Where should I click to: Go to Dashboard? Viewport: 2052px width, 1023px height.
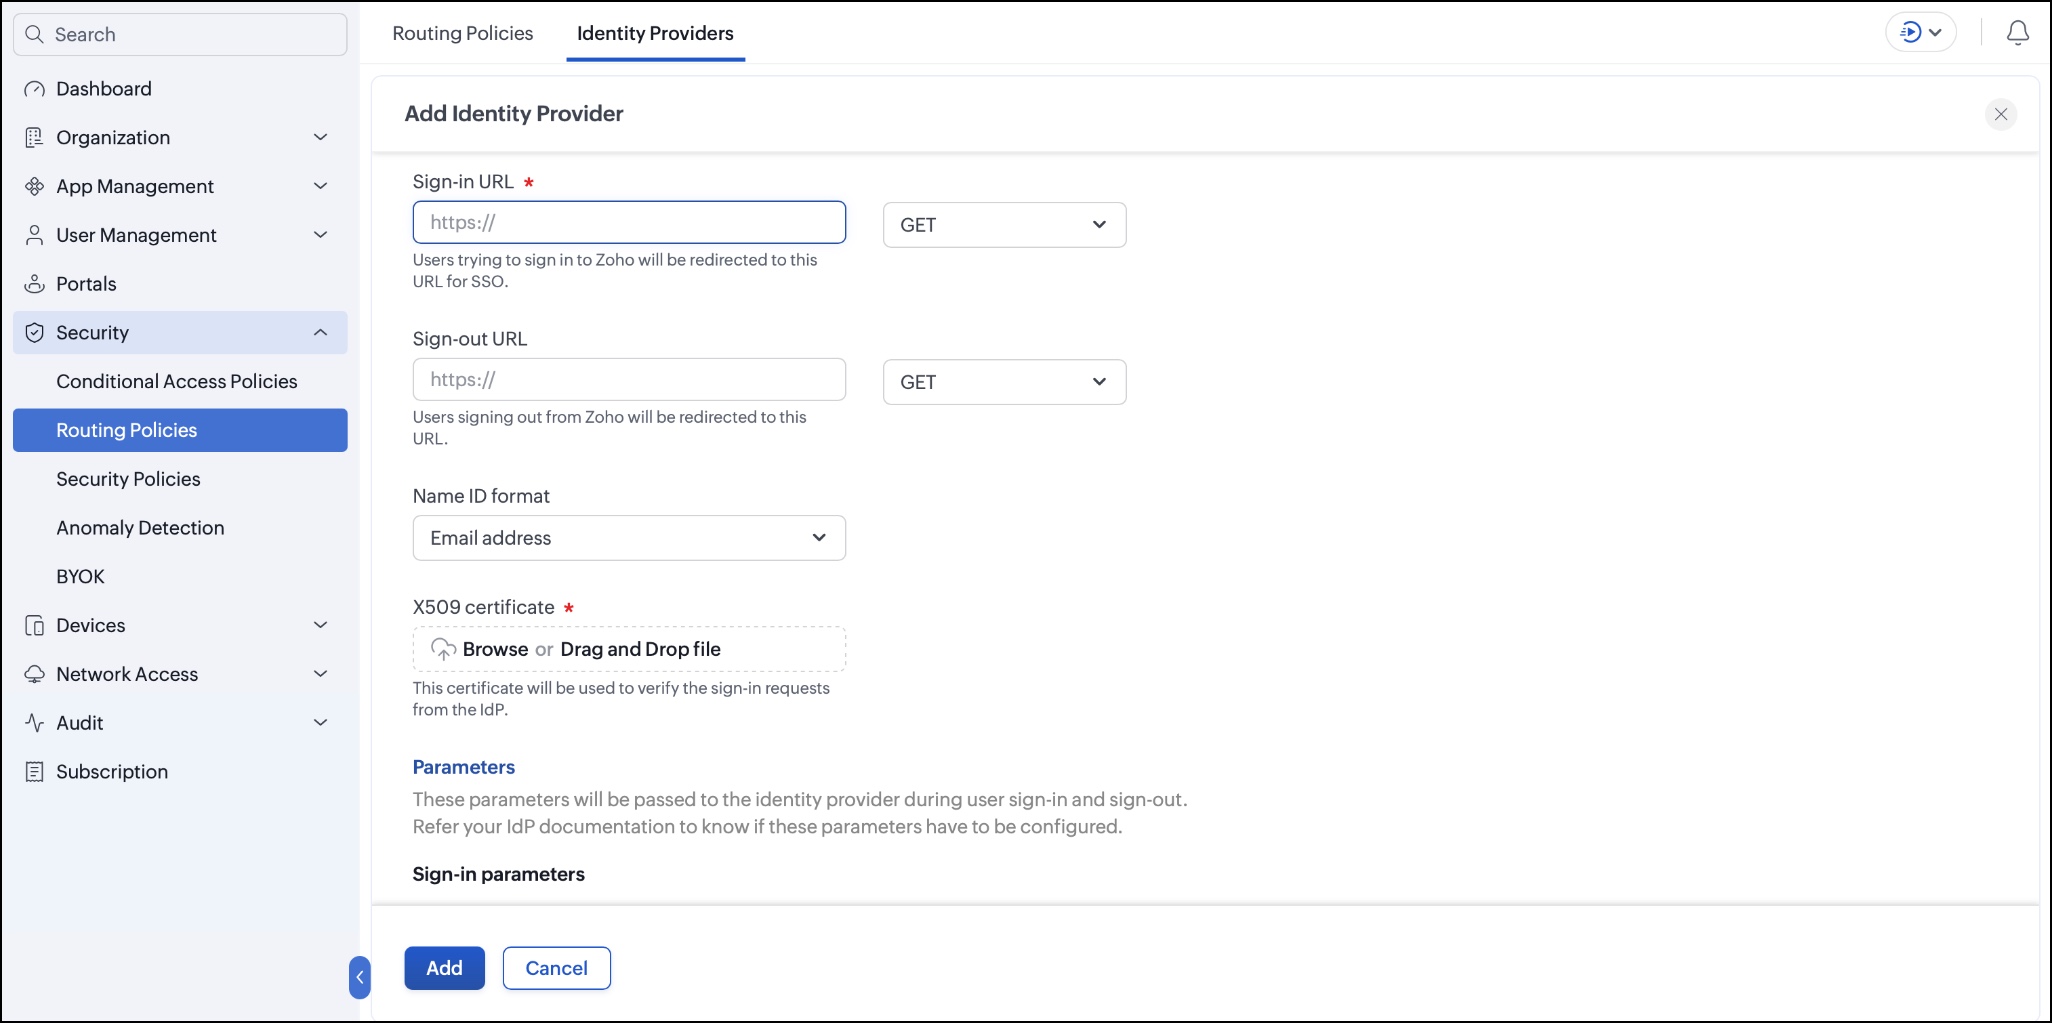pyautogui.click(x=104, y=89)
